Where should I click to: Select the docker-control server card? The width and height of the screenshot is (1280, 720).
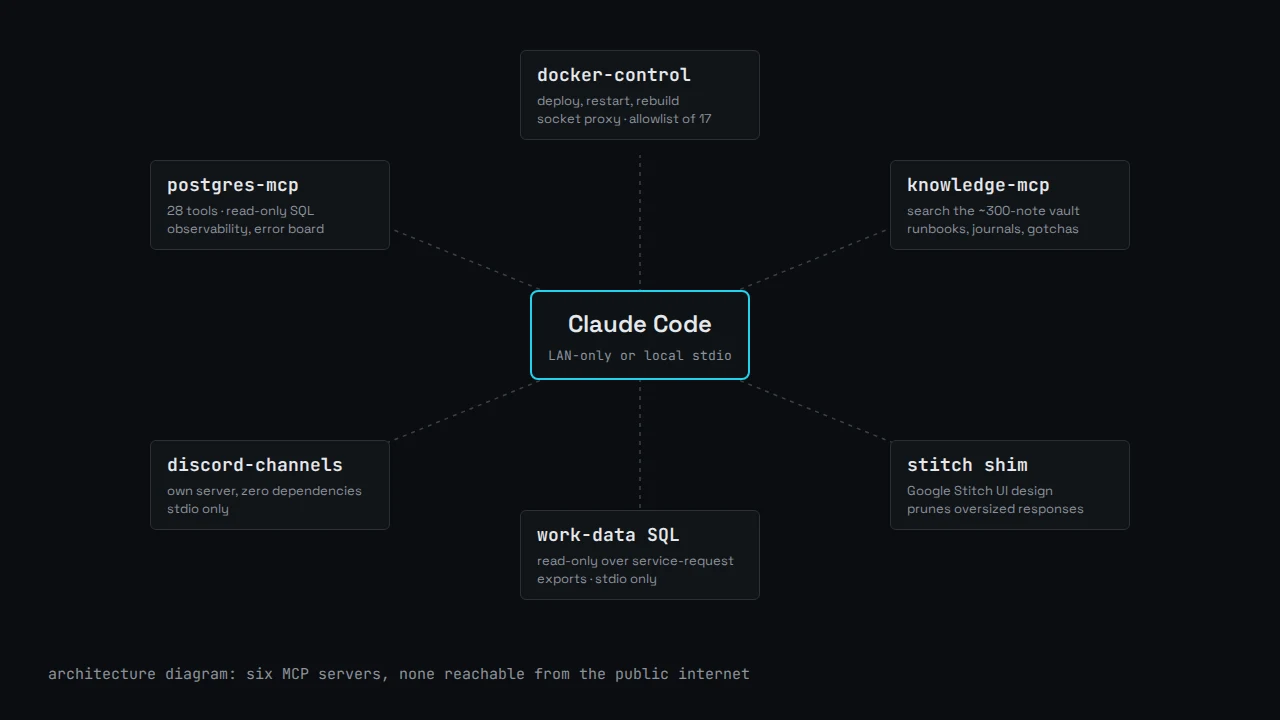coord(640,95)
